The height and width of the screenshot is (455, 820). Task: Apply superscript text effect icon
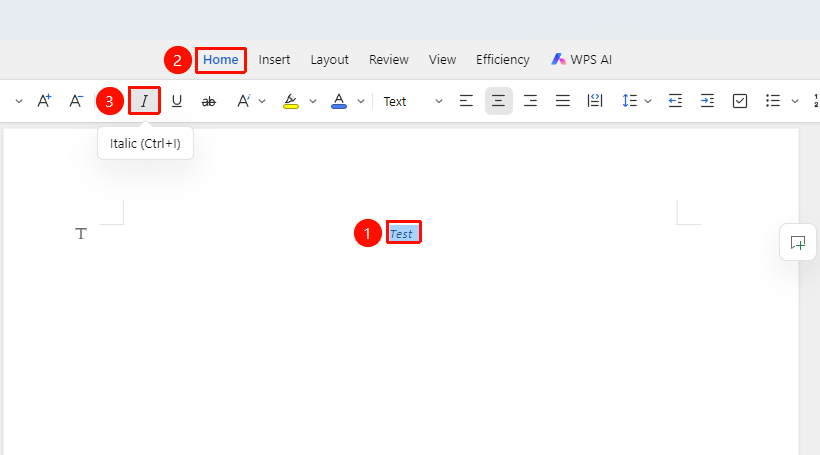click(244, 101)
